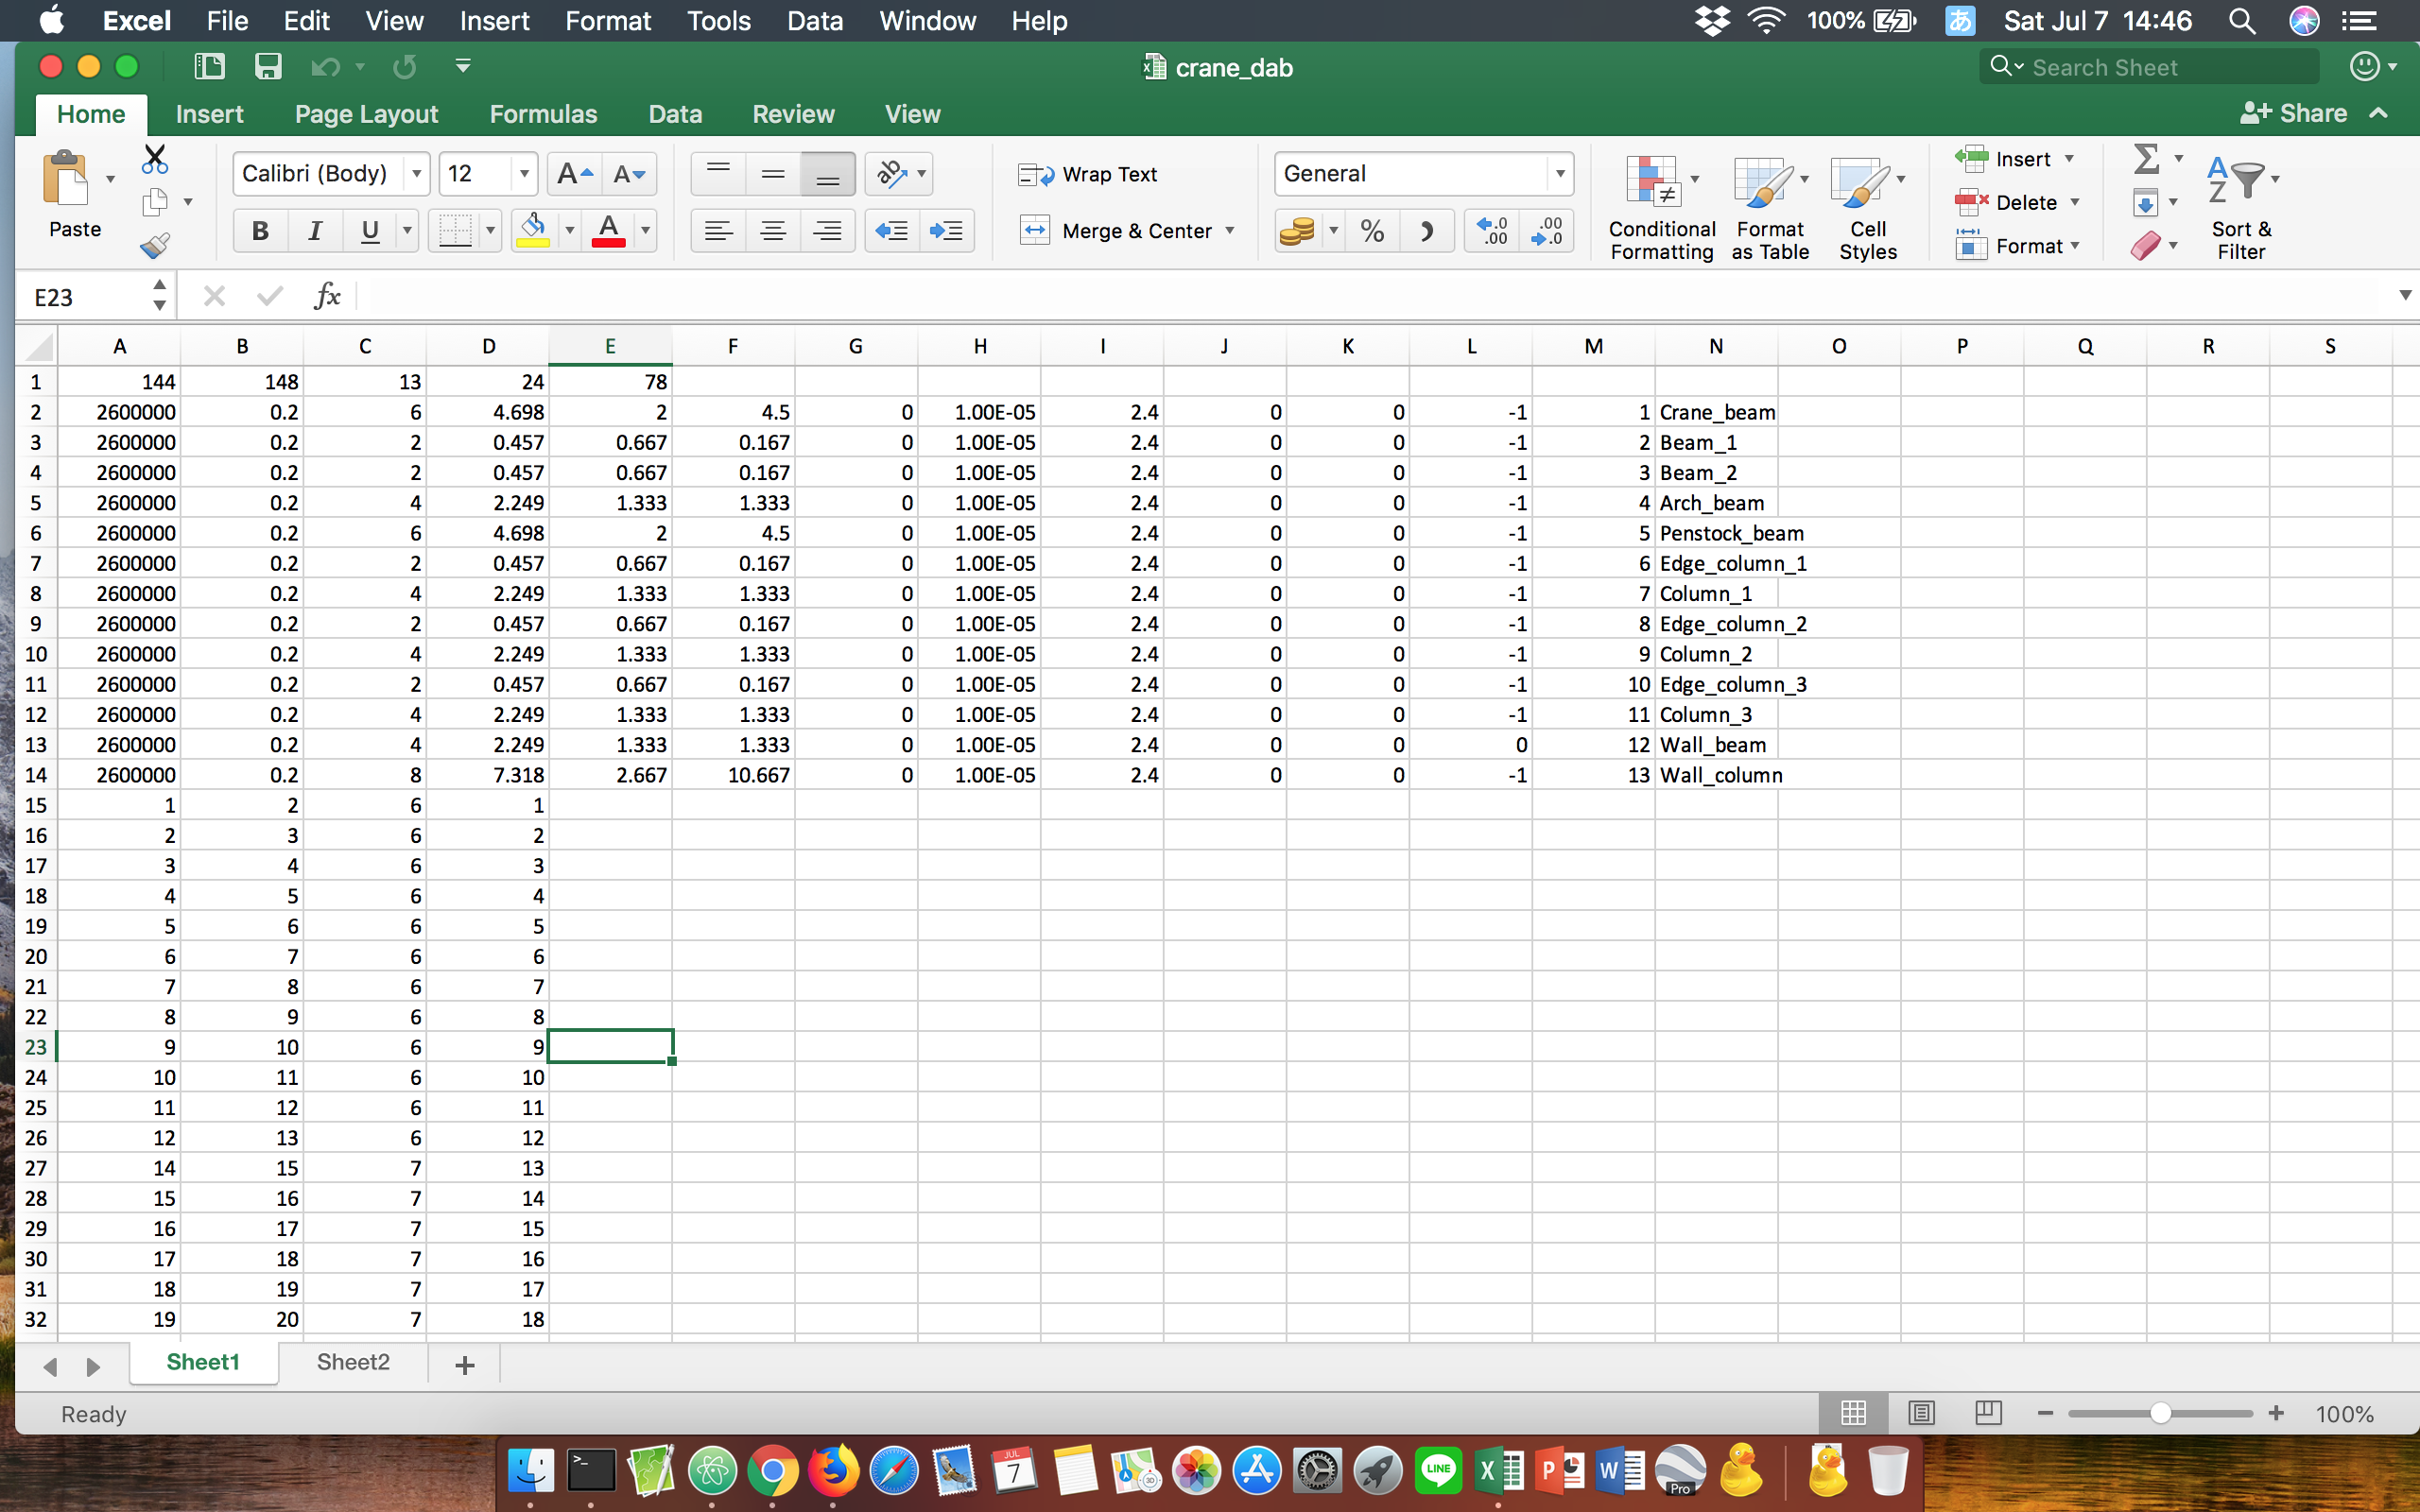
Task: Click Conditional Formatting button
Action: (1661, 209)
